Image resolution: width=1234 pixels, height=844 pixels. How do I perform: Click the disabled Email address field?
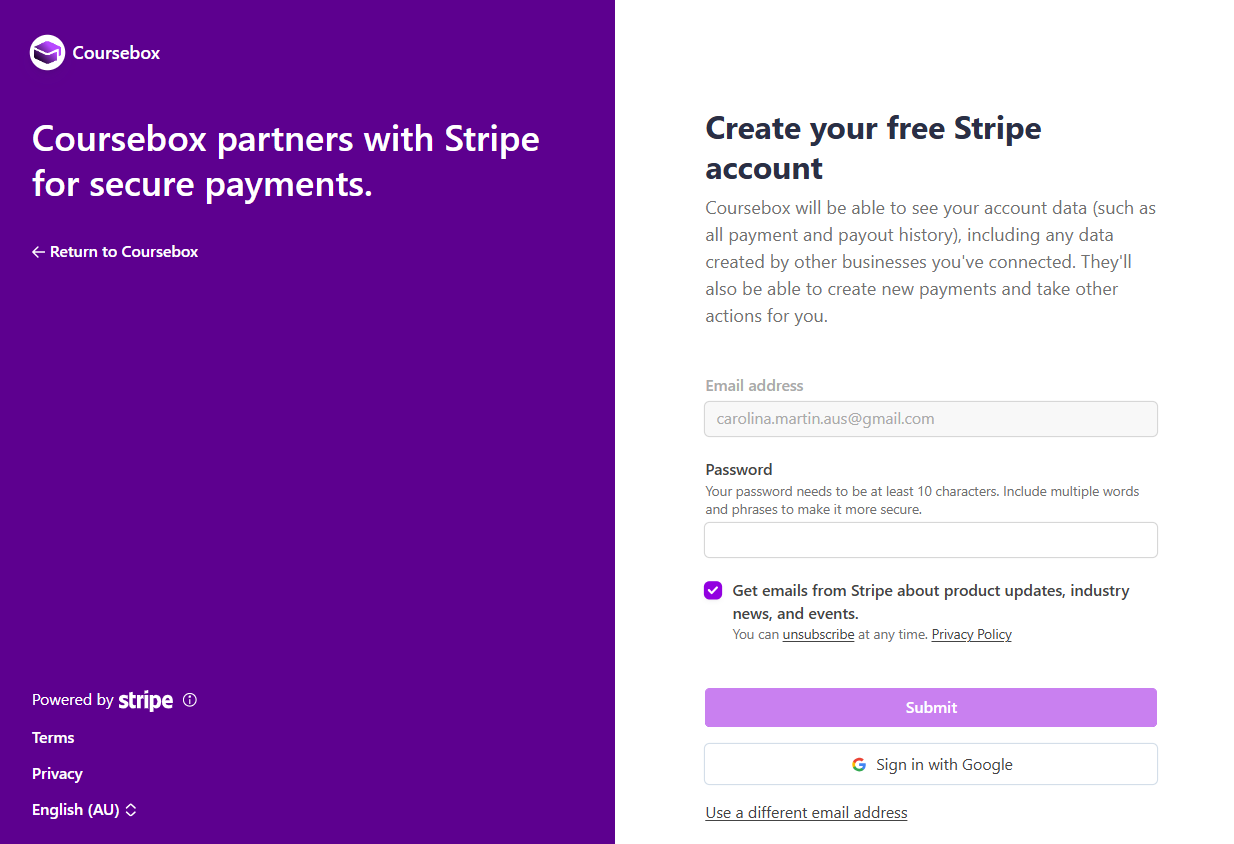click(930, 419)
